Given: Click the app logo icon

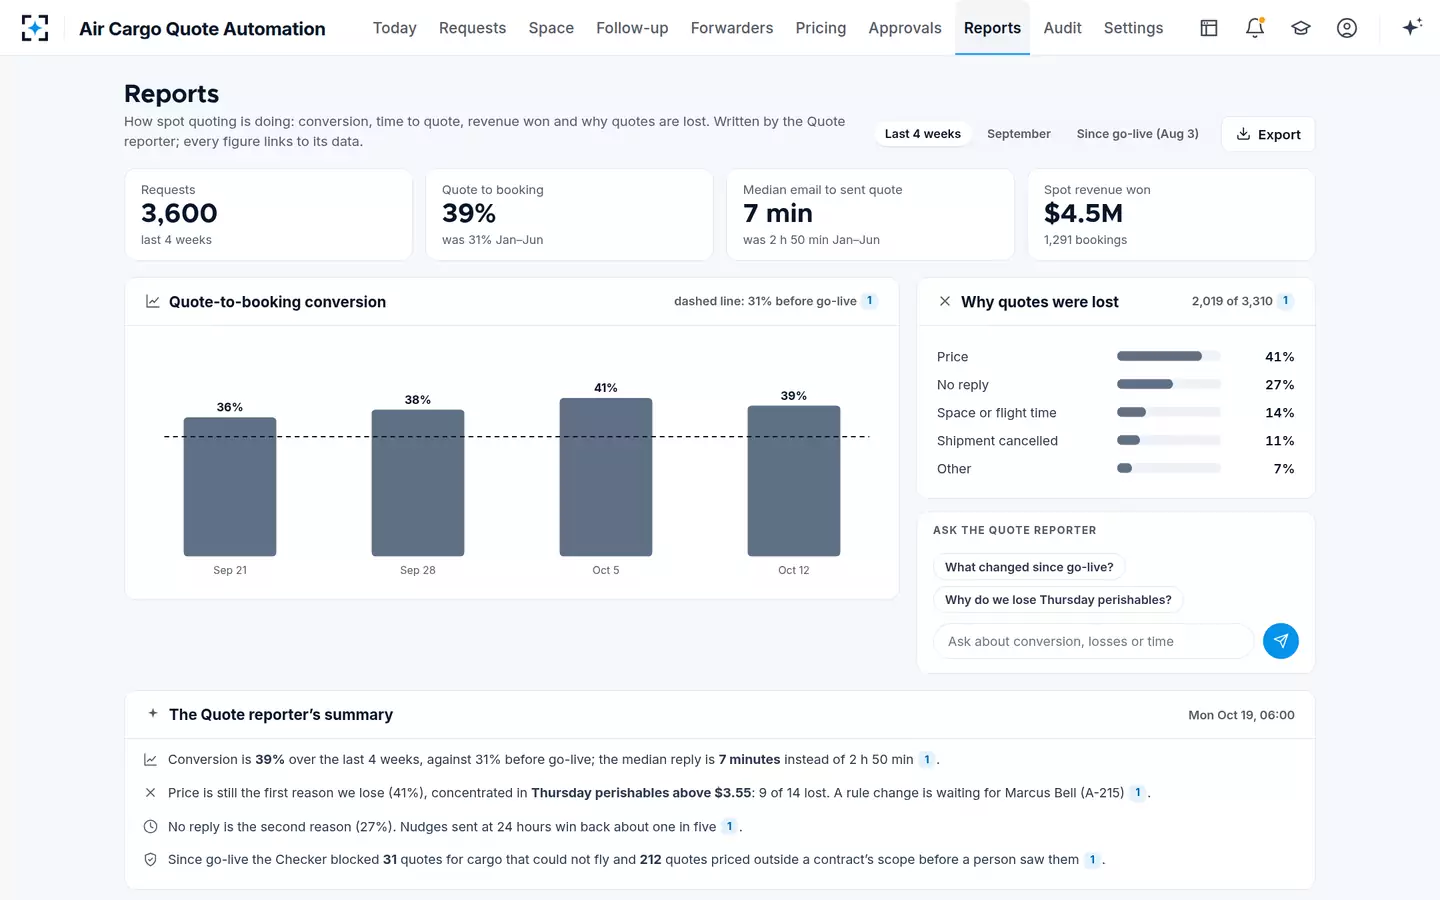Looking at the screenshot, I should (x=35, y=28).
